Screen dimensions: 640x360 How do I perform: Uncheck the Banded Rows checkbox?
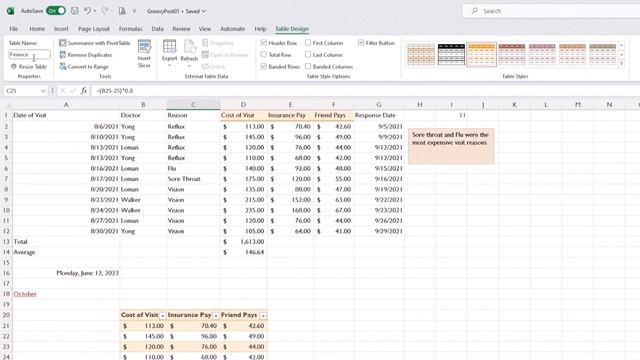tap(264, 66)
